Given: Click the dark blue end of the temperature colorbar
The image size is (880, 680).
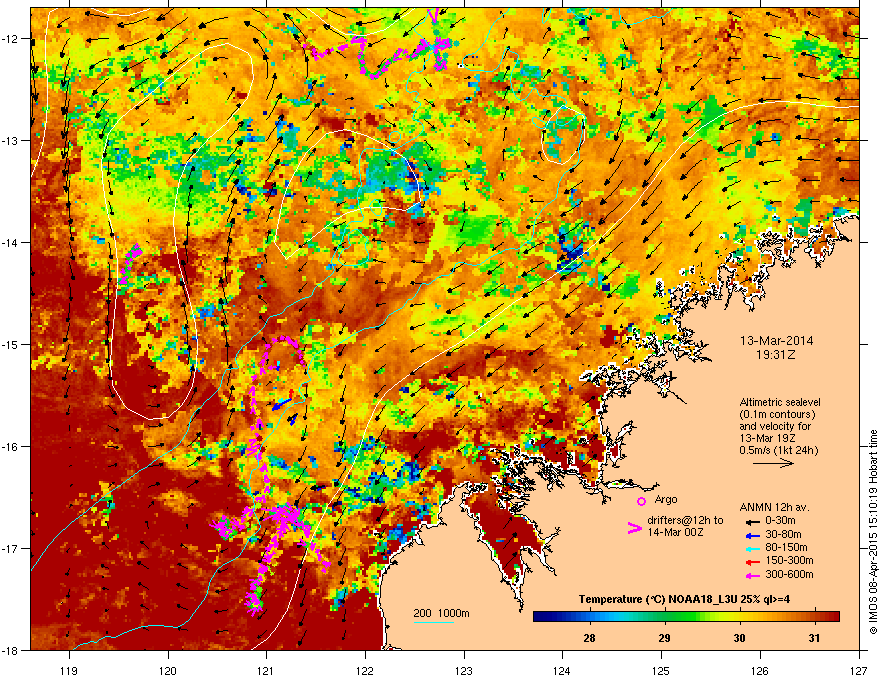Looking at the screenshot, I should pyautogui.click(x=542, y=617).
